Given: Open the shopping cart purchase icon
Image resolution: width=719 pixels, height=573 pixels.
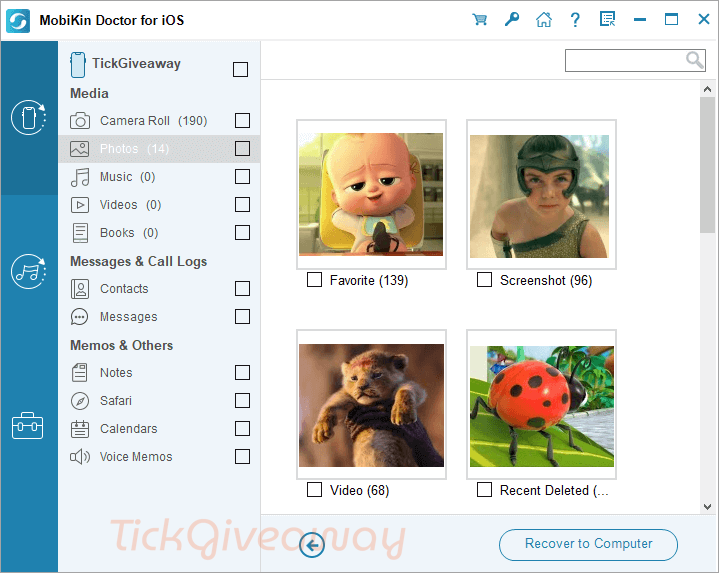Looking at the screenshot, I should [480, 19].
